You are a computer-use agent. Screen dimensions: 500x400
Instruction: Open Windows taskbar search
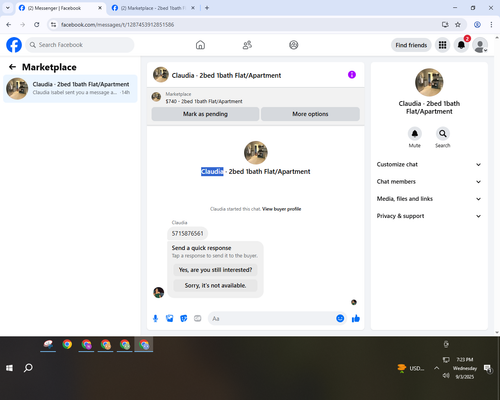pos(28,368)
